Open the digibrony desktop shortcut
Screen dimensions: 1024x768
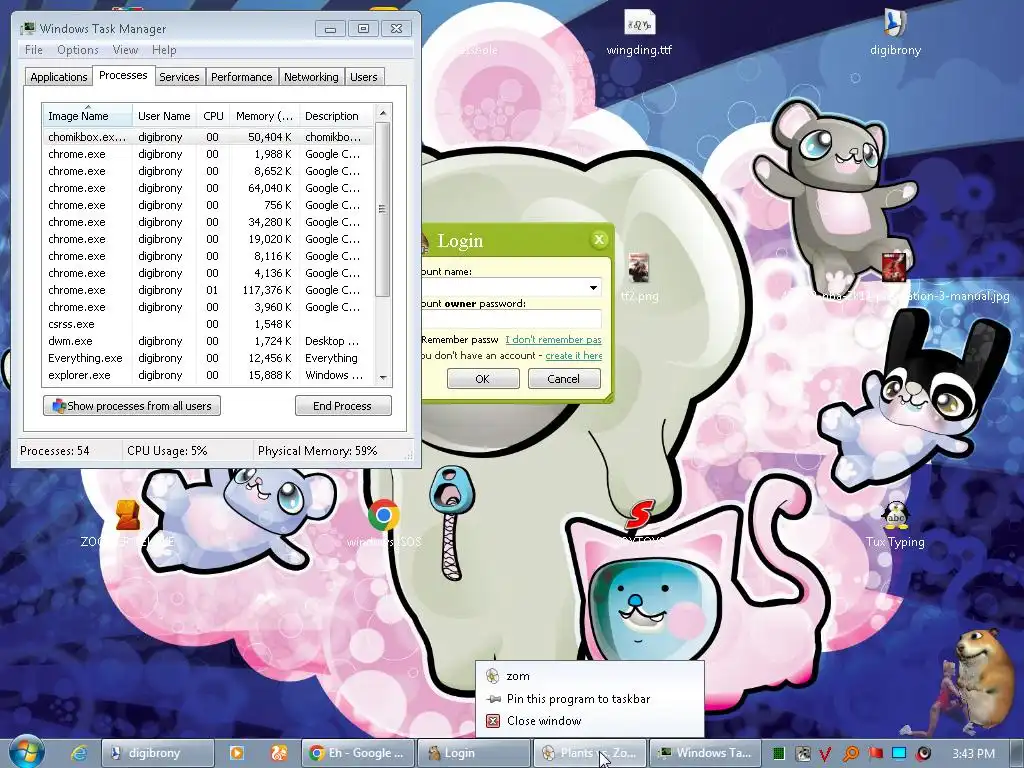click(x=895, y=33)
